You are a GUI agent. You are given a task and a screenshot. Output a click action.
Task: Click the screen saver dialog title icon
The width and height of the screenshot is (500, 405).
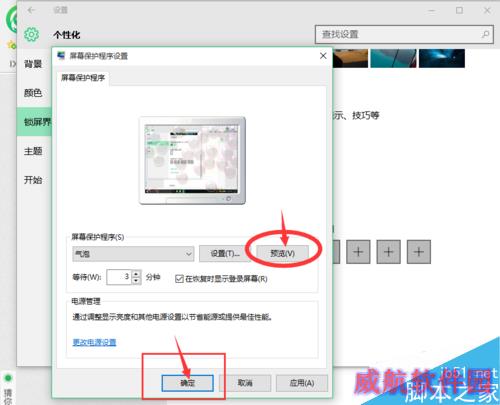click(x=61, y=56)
